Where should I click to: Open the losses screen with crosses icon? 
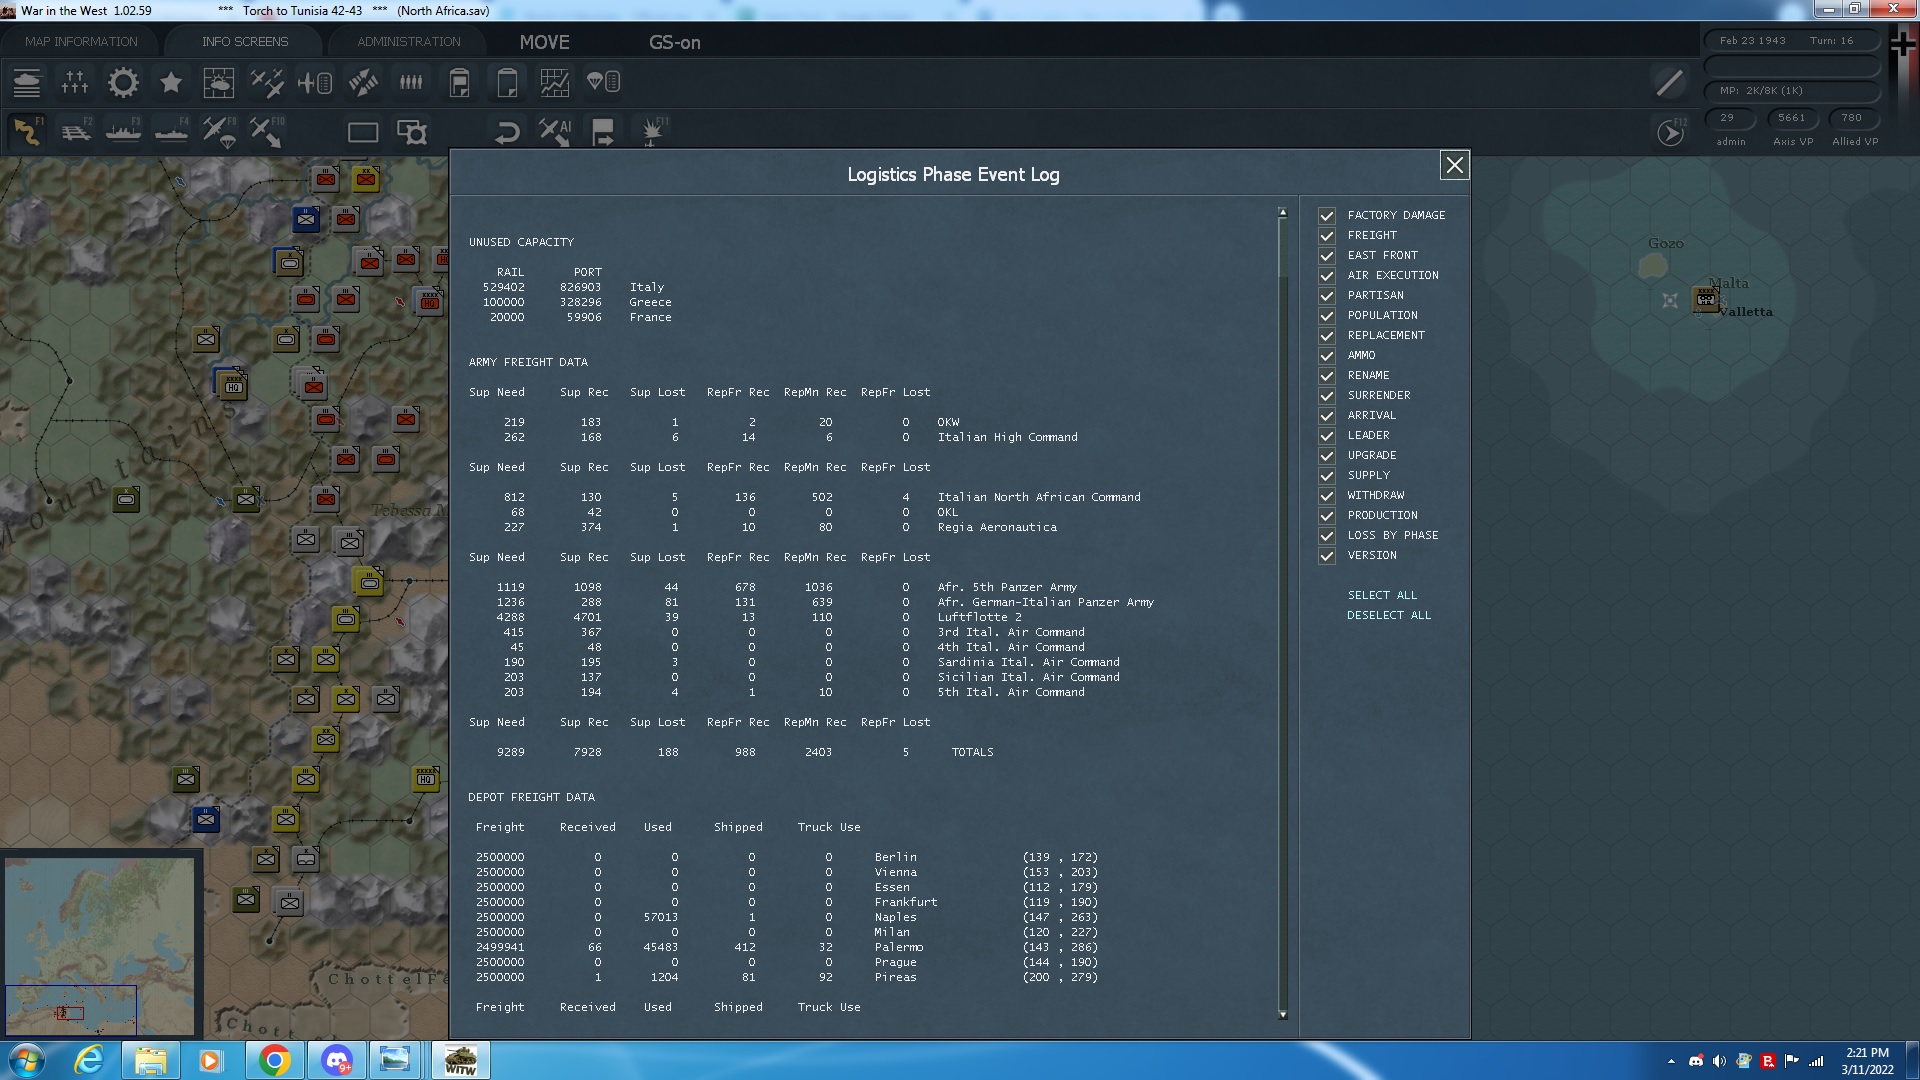point(75,83)
